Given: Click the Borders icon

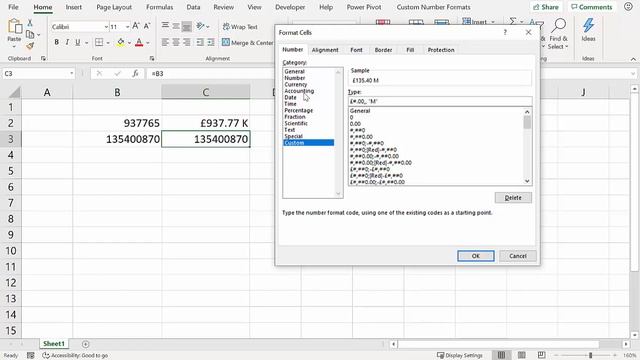Looking at the screenshot, I should tap(99, 42).
